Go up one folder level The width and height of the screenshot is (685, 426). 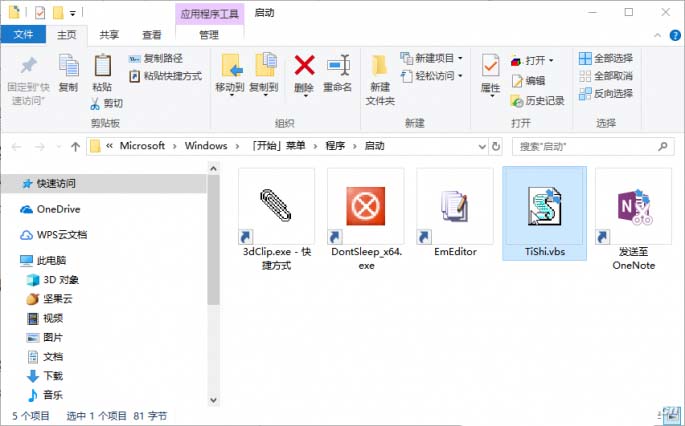click(75, 147)
